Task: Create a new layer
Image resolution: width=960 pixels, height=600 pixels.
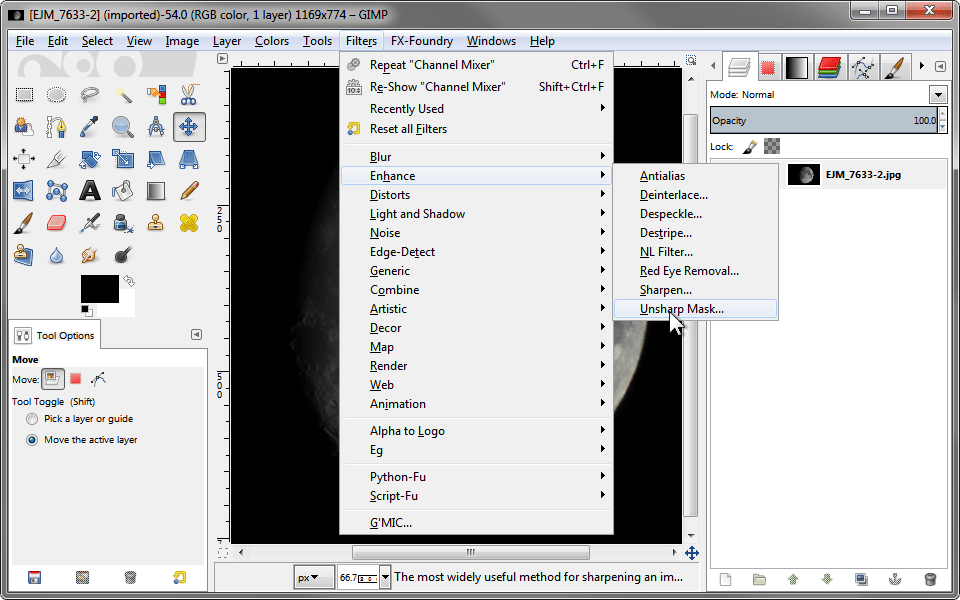Action: click(726, 579)
